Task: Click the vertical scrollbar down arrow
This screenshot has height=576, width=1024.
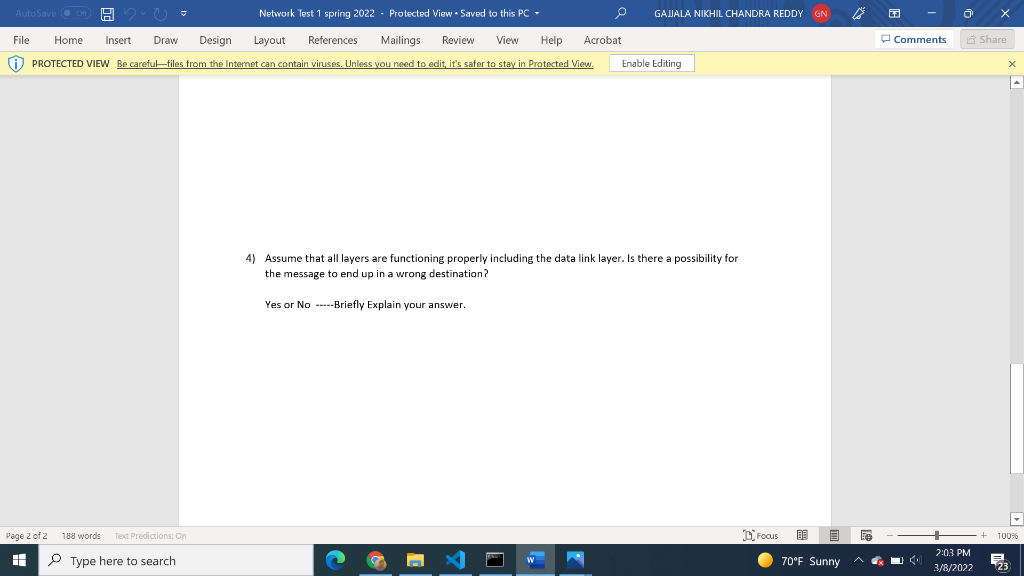Action: pos(1016,519)
